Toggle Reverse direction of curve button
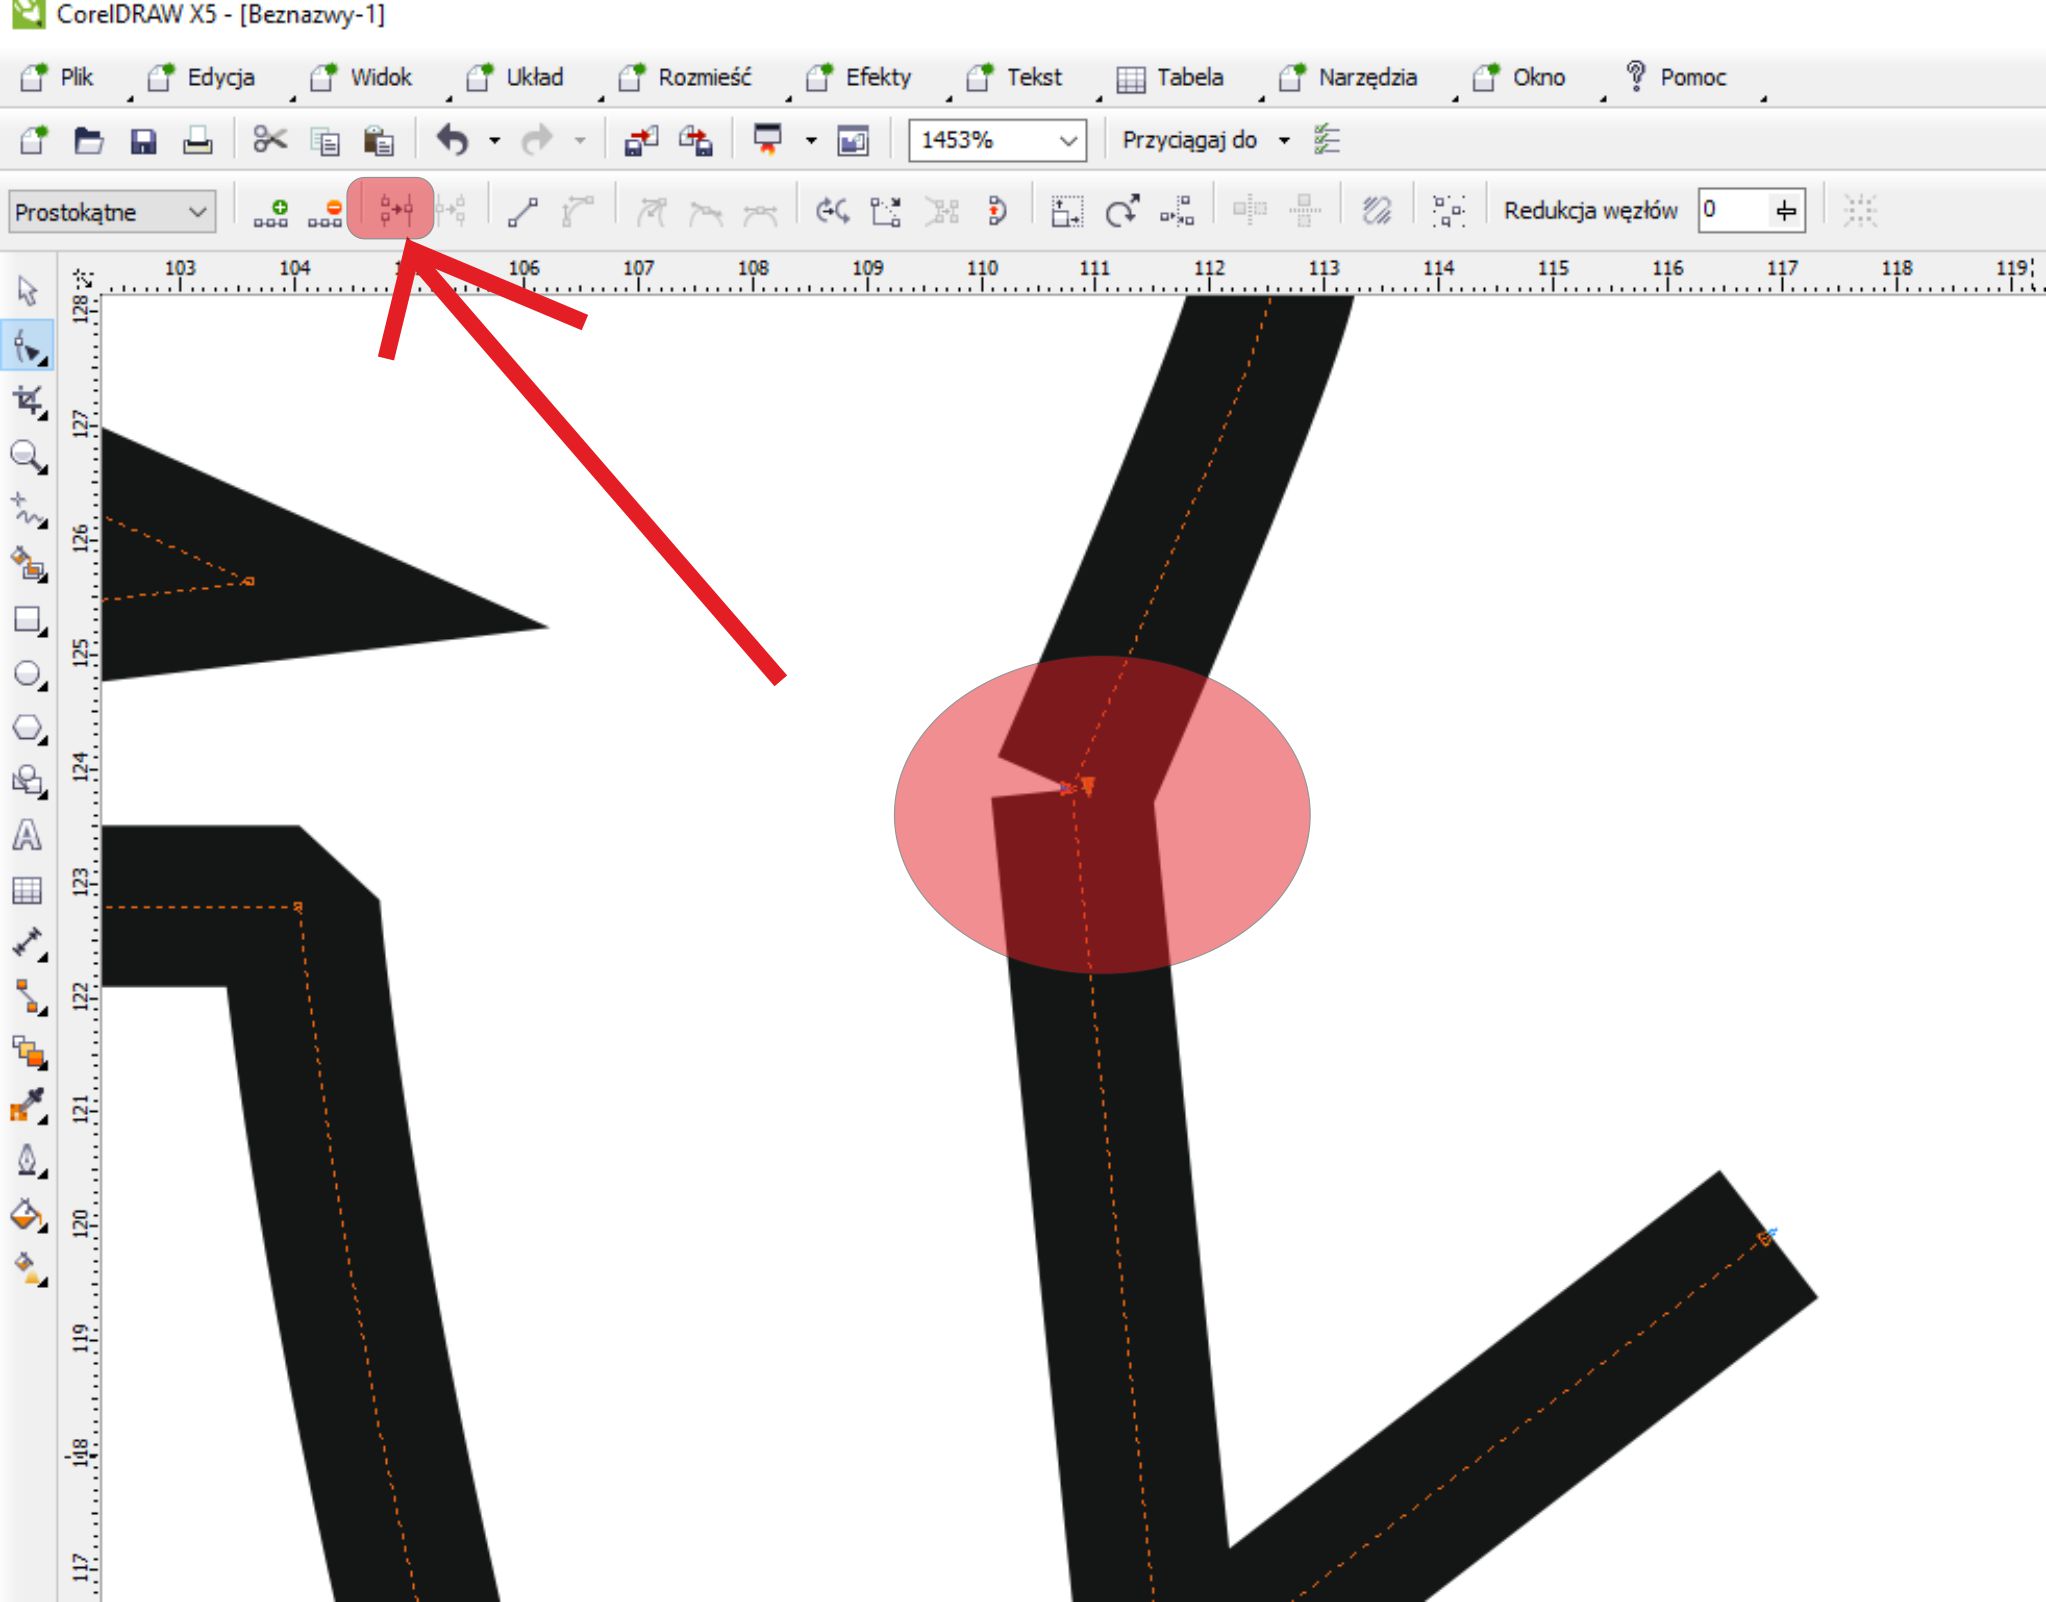This screenshot has width=2046, height=1602. pyautogui.click(x=831, y=211)
